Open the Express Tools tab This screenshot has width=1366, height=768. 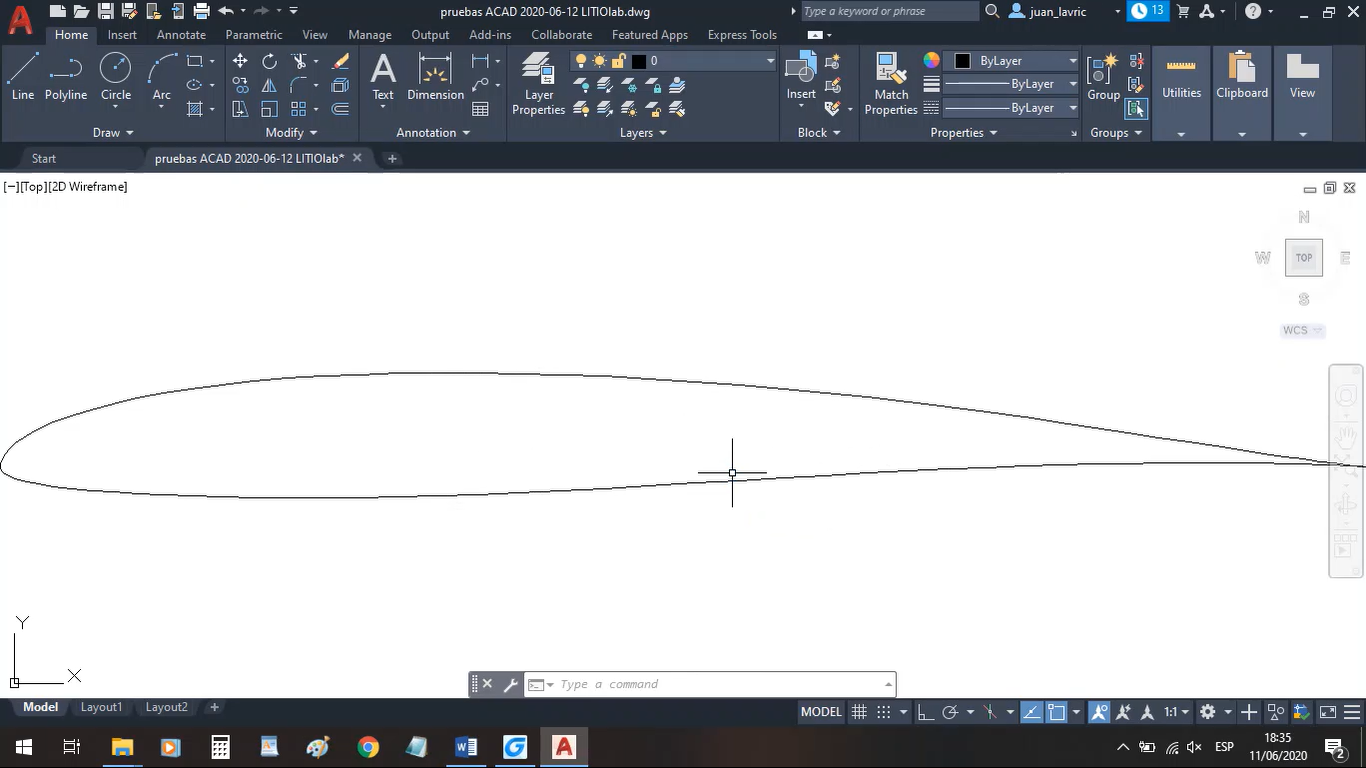tap(742, 34)
